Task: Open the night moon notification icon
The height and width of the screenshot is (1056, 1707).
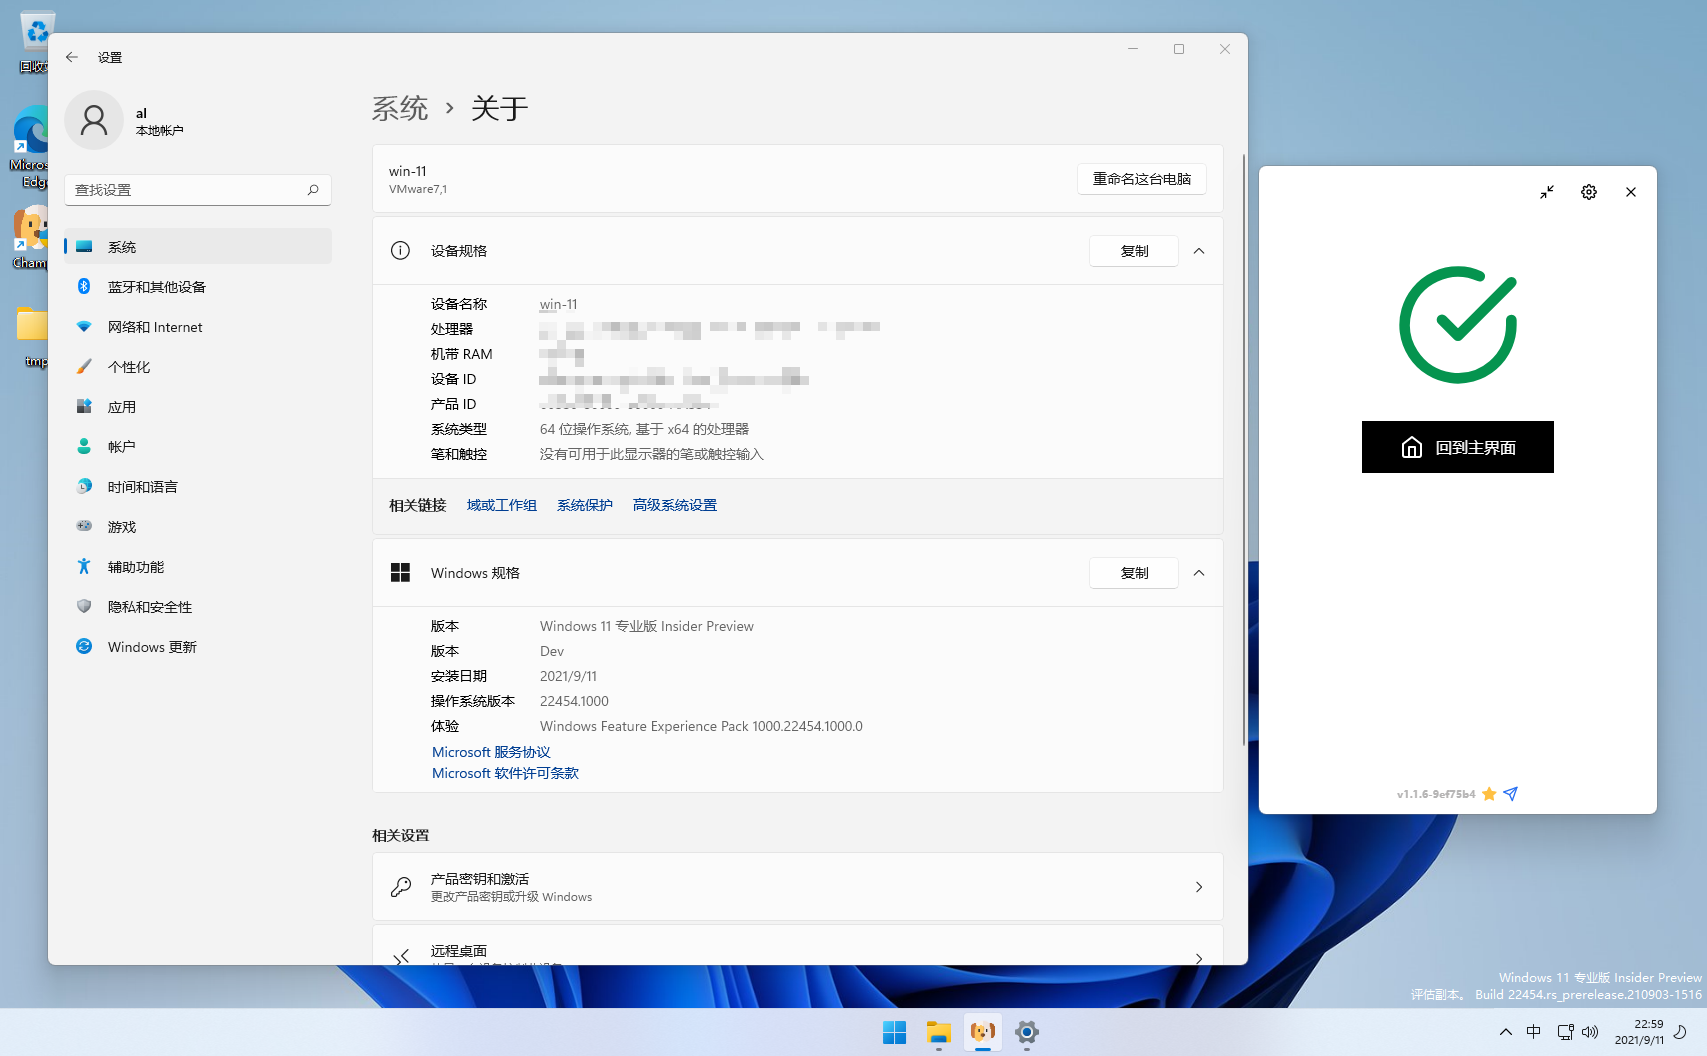Action: click(x=1681, y=1032)
